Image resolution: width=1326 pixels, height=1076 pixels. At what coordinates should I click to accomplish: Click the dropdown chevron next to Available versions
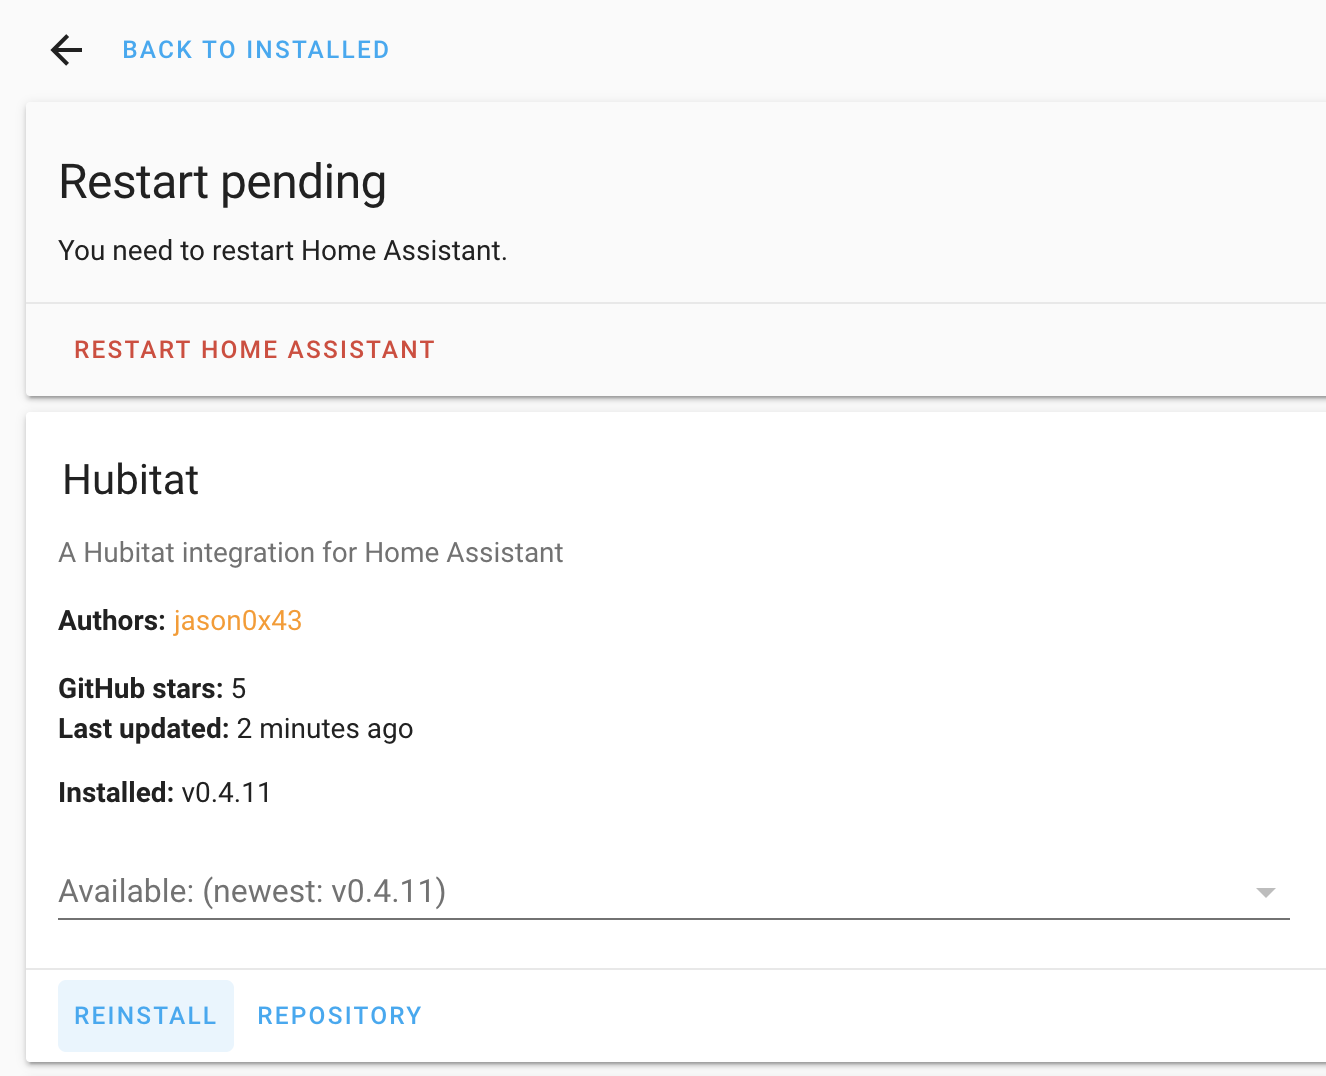[x=1266, y=890]
